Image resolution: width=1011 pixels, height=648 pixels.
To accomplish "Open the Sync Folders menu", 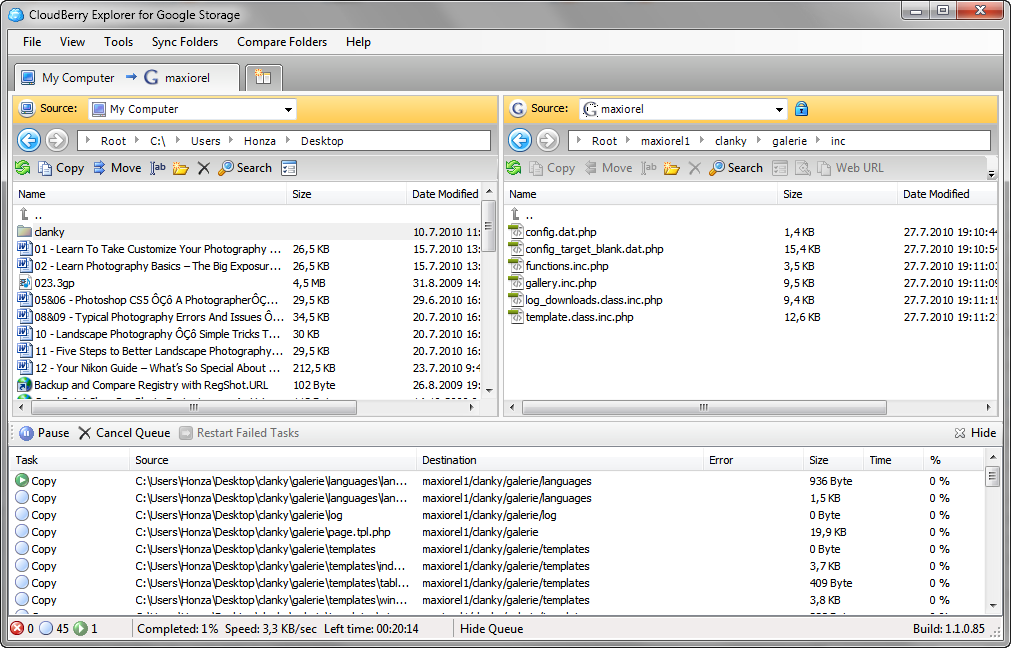I will click(185, 42).
